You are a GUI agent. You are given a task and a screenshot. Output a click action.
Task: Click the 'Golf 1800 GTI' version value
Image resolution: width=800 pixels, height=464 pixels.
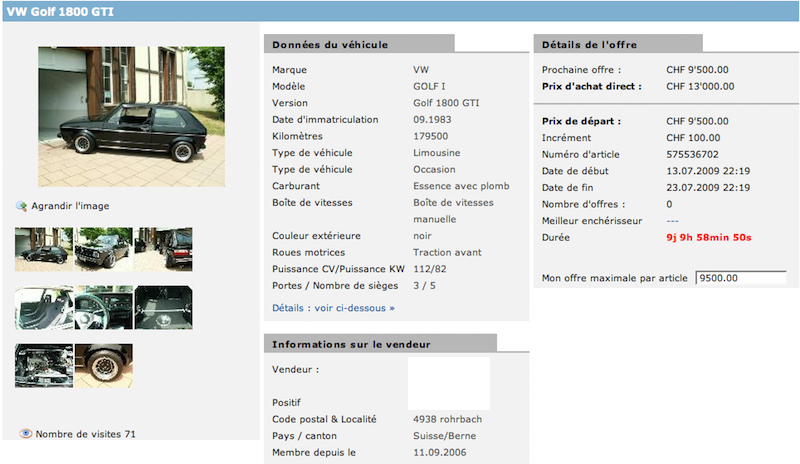tap(446, 103)
